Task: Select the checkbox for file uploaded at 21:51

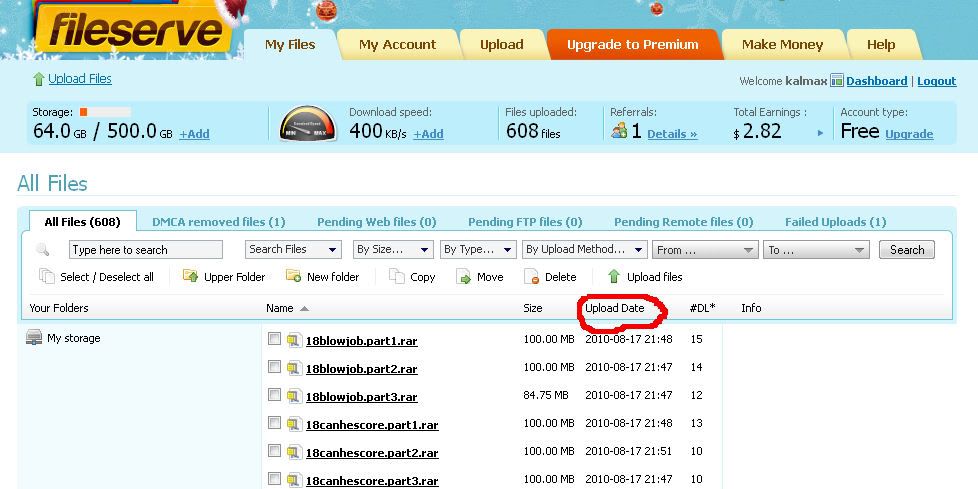Action: 275,452
